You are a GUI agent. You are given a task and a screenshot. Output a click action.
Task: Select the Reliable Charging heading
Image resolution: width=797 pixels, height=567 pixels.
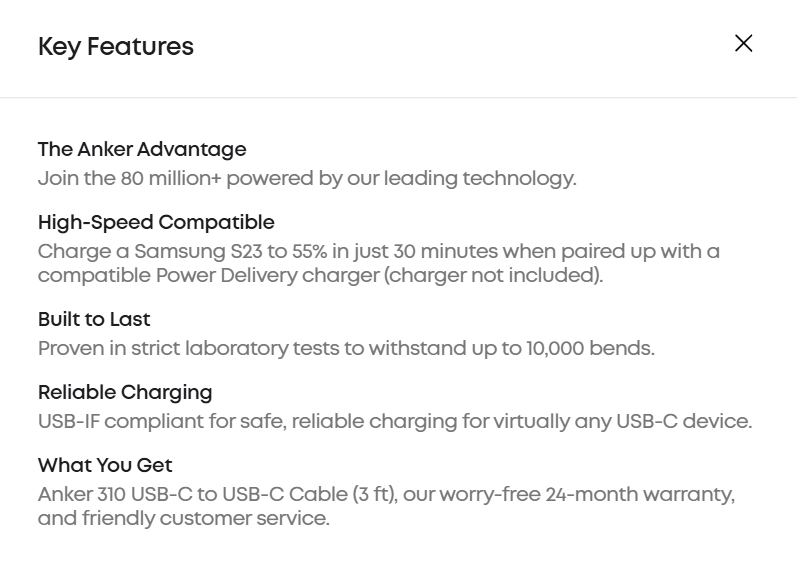[125, 393]
